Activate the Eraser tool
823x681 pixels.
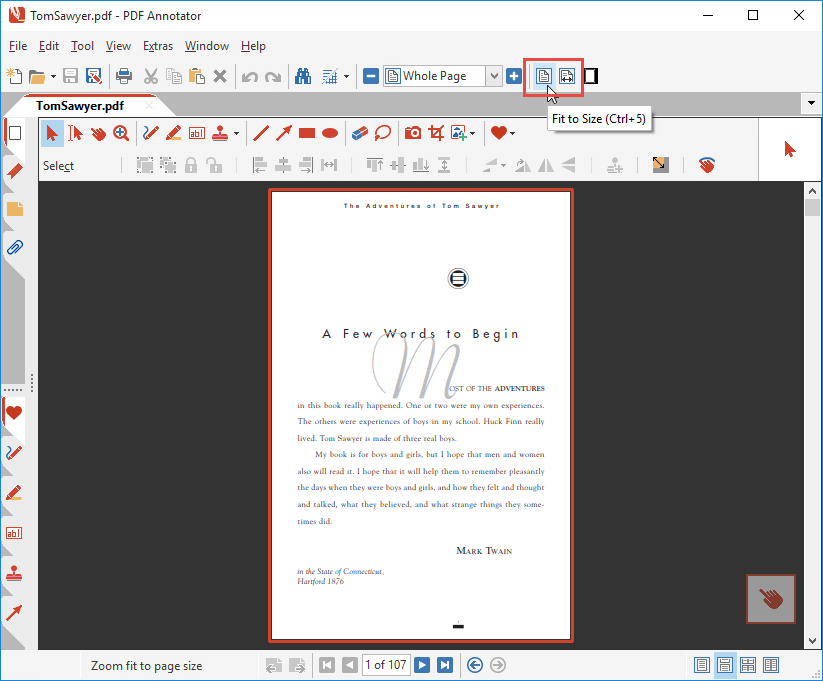click(x=360, y=133)
